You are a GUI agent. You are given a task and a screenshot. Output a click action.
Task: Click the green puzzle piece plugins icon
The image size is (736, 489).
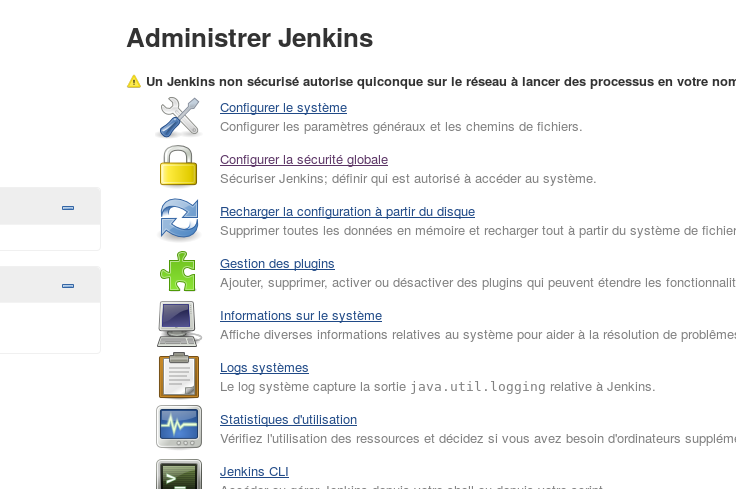point(178,271)
